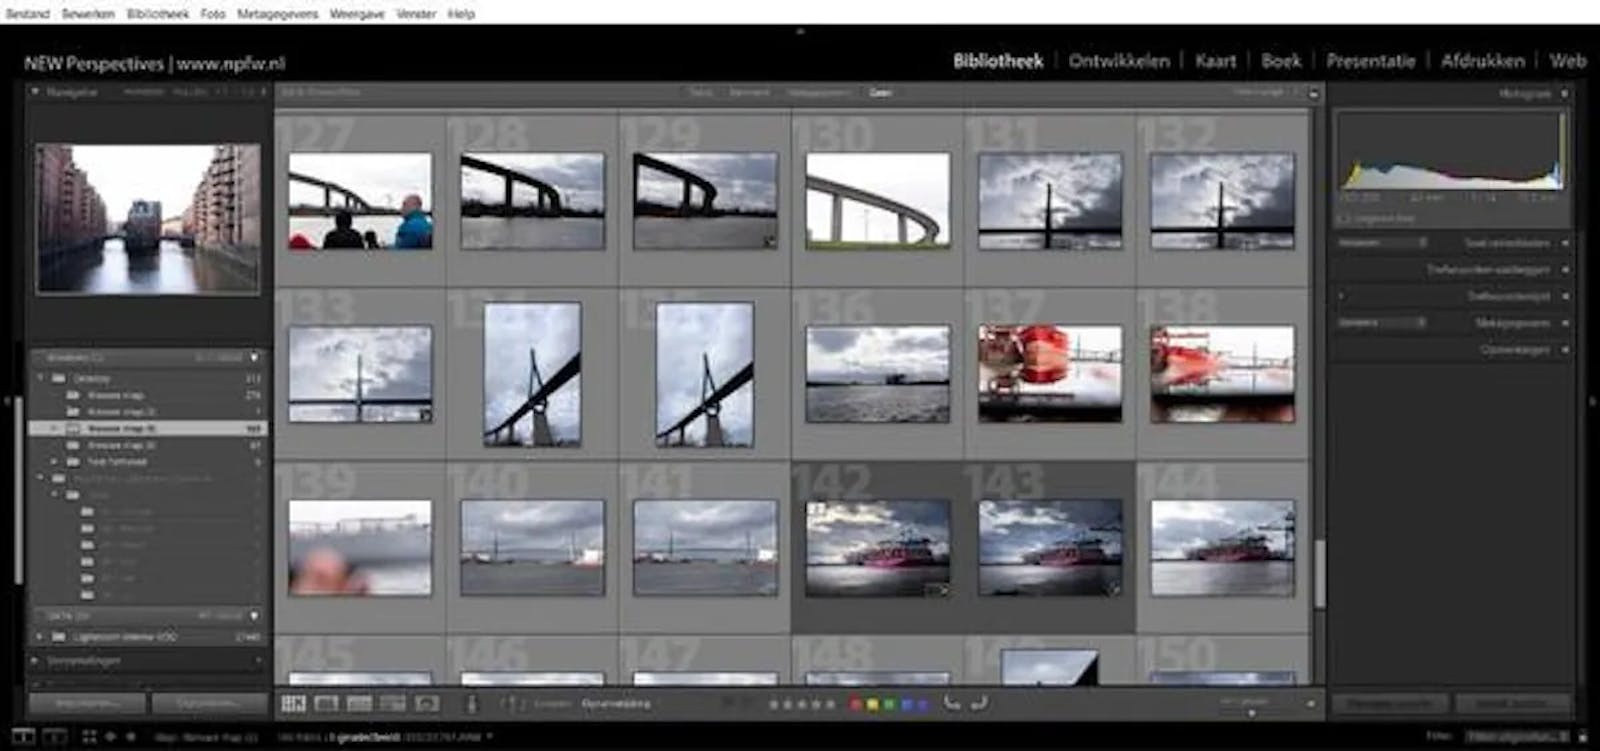Rotate photo clockwise with toolbar arrow
The image size is (1600, 751).
(980, 703)
